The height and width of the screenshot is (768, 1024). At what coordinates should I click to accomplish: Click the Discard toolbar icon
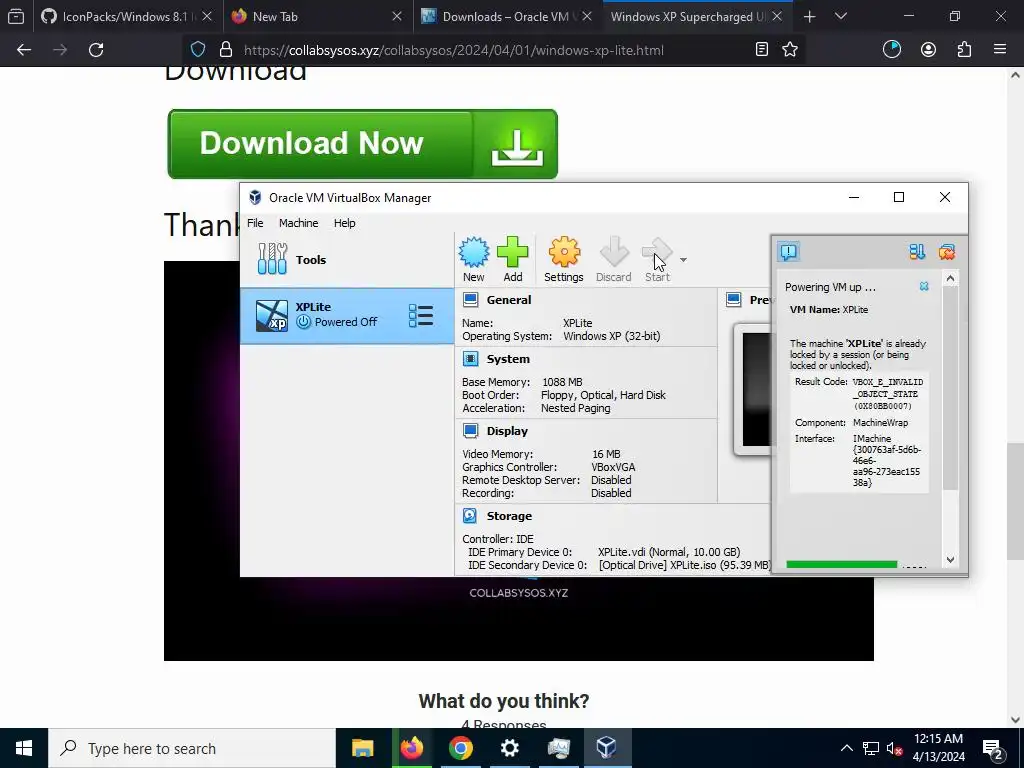coord(613,259)
